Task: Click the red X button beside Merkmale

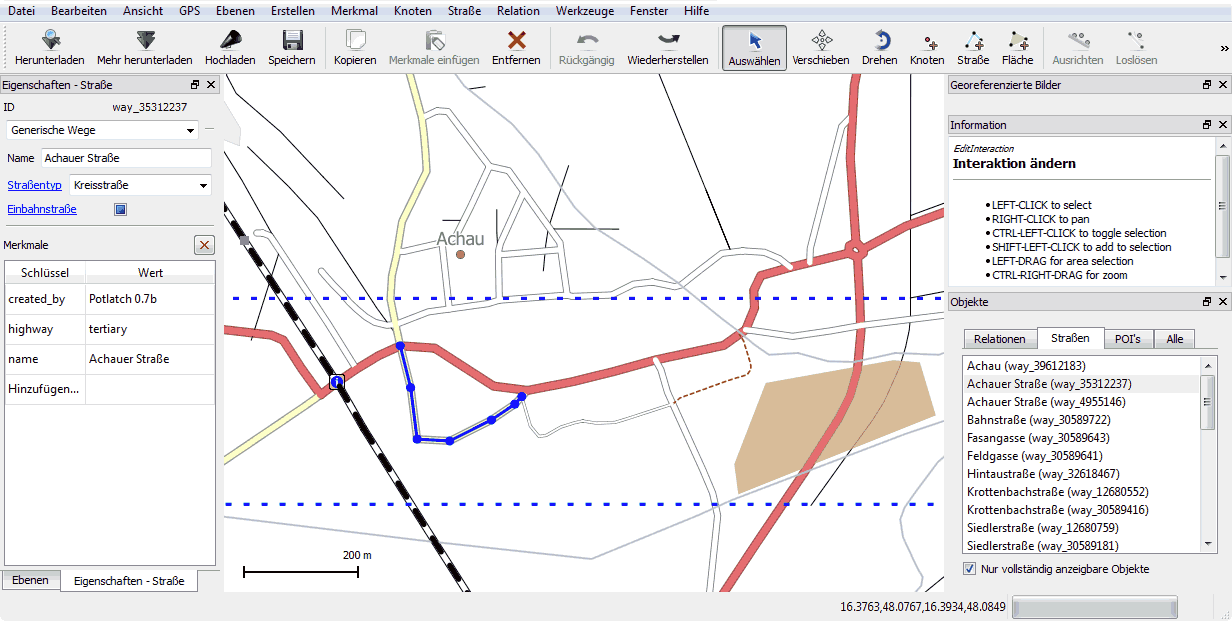Action: [204, 245]
